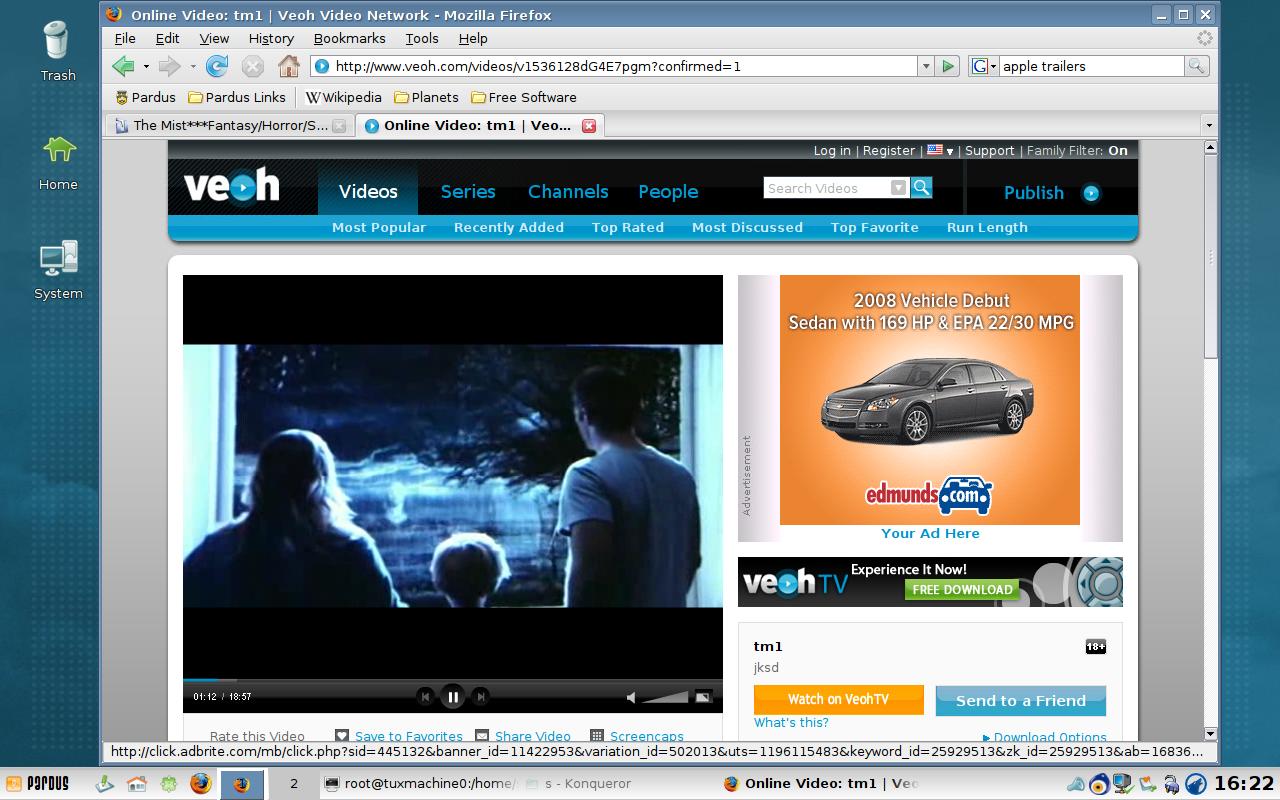Open the Screencaps link
Viewport: 1280px width, 800px height.
(x=647, y=737)
